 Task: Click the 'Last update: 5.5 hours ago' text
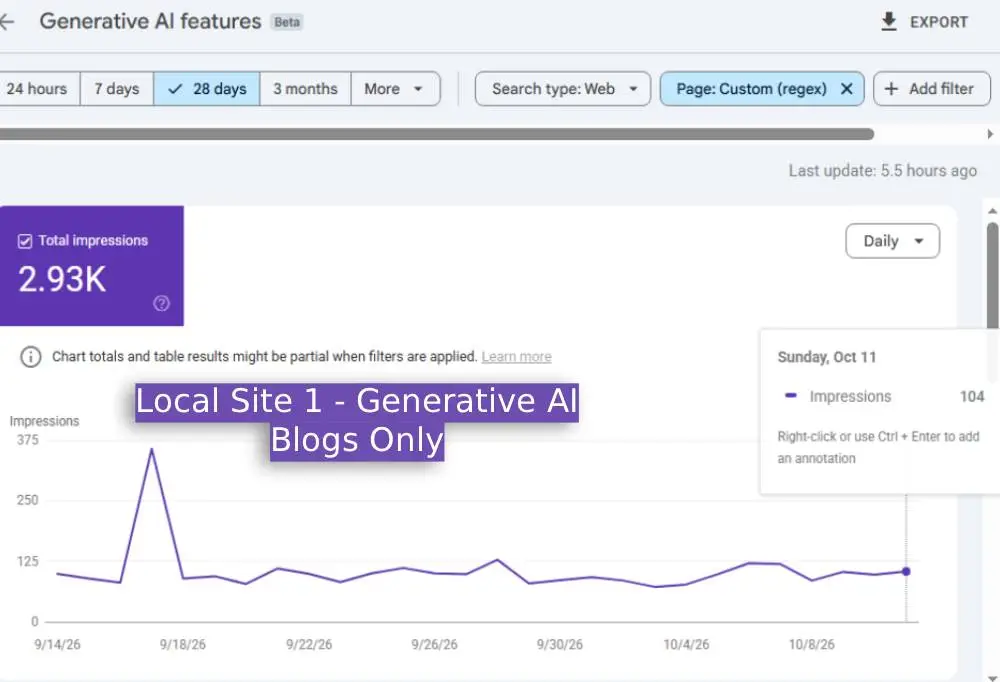883,171
